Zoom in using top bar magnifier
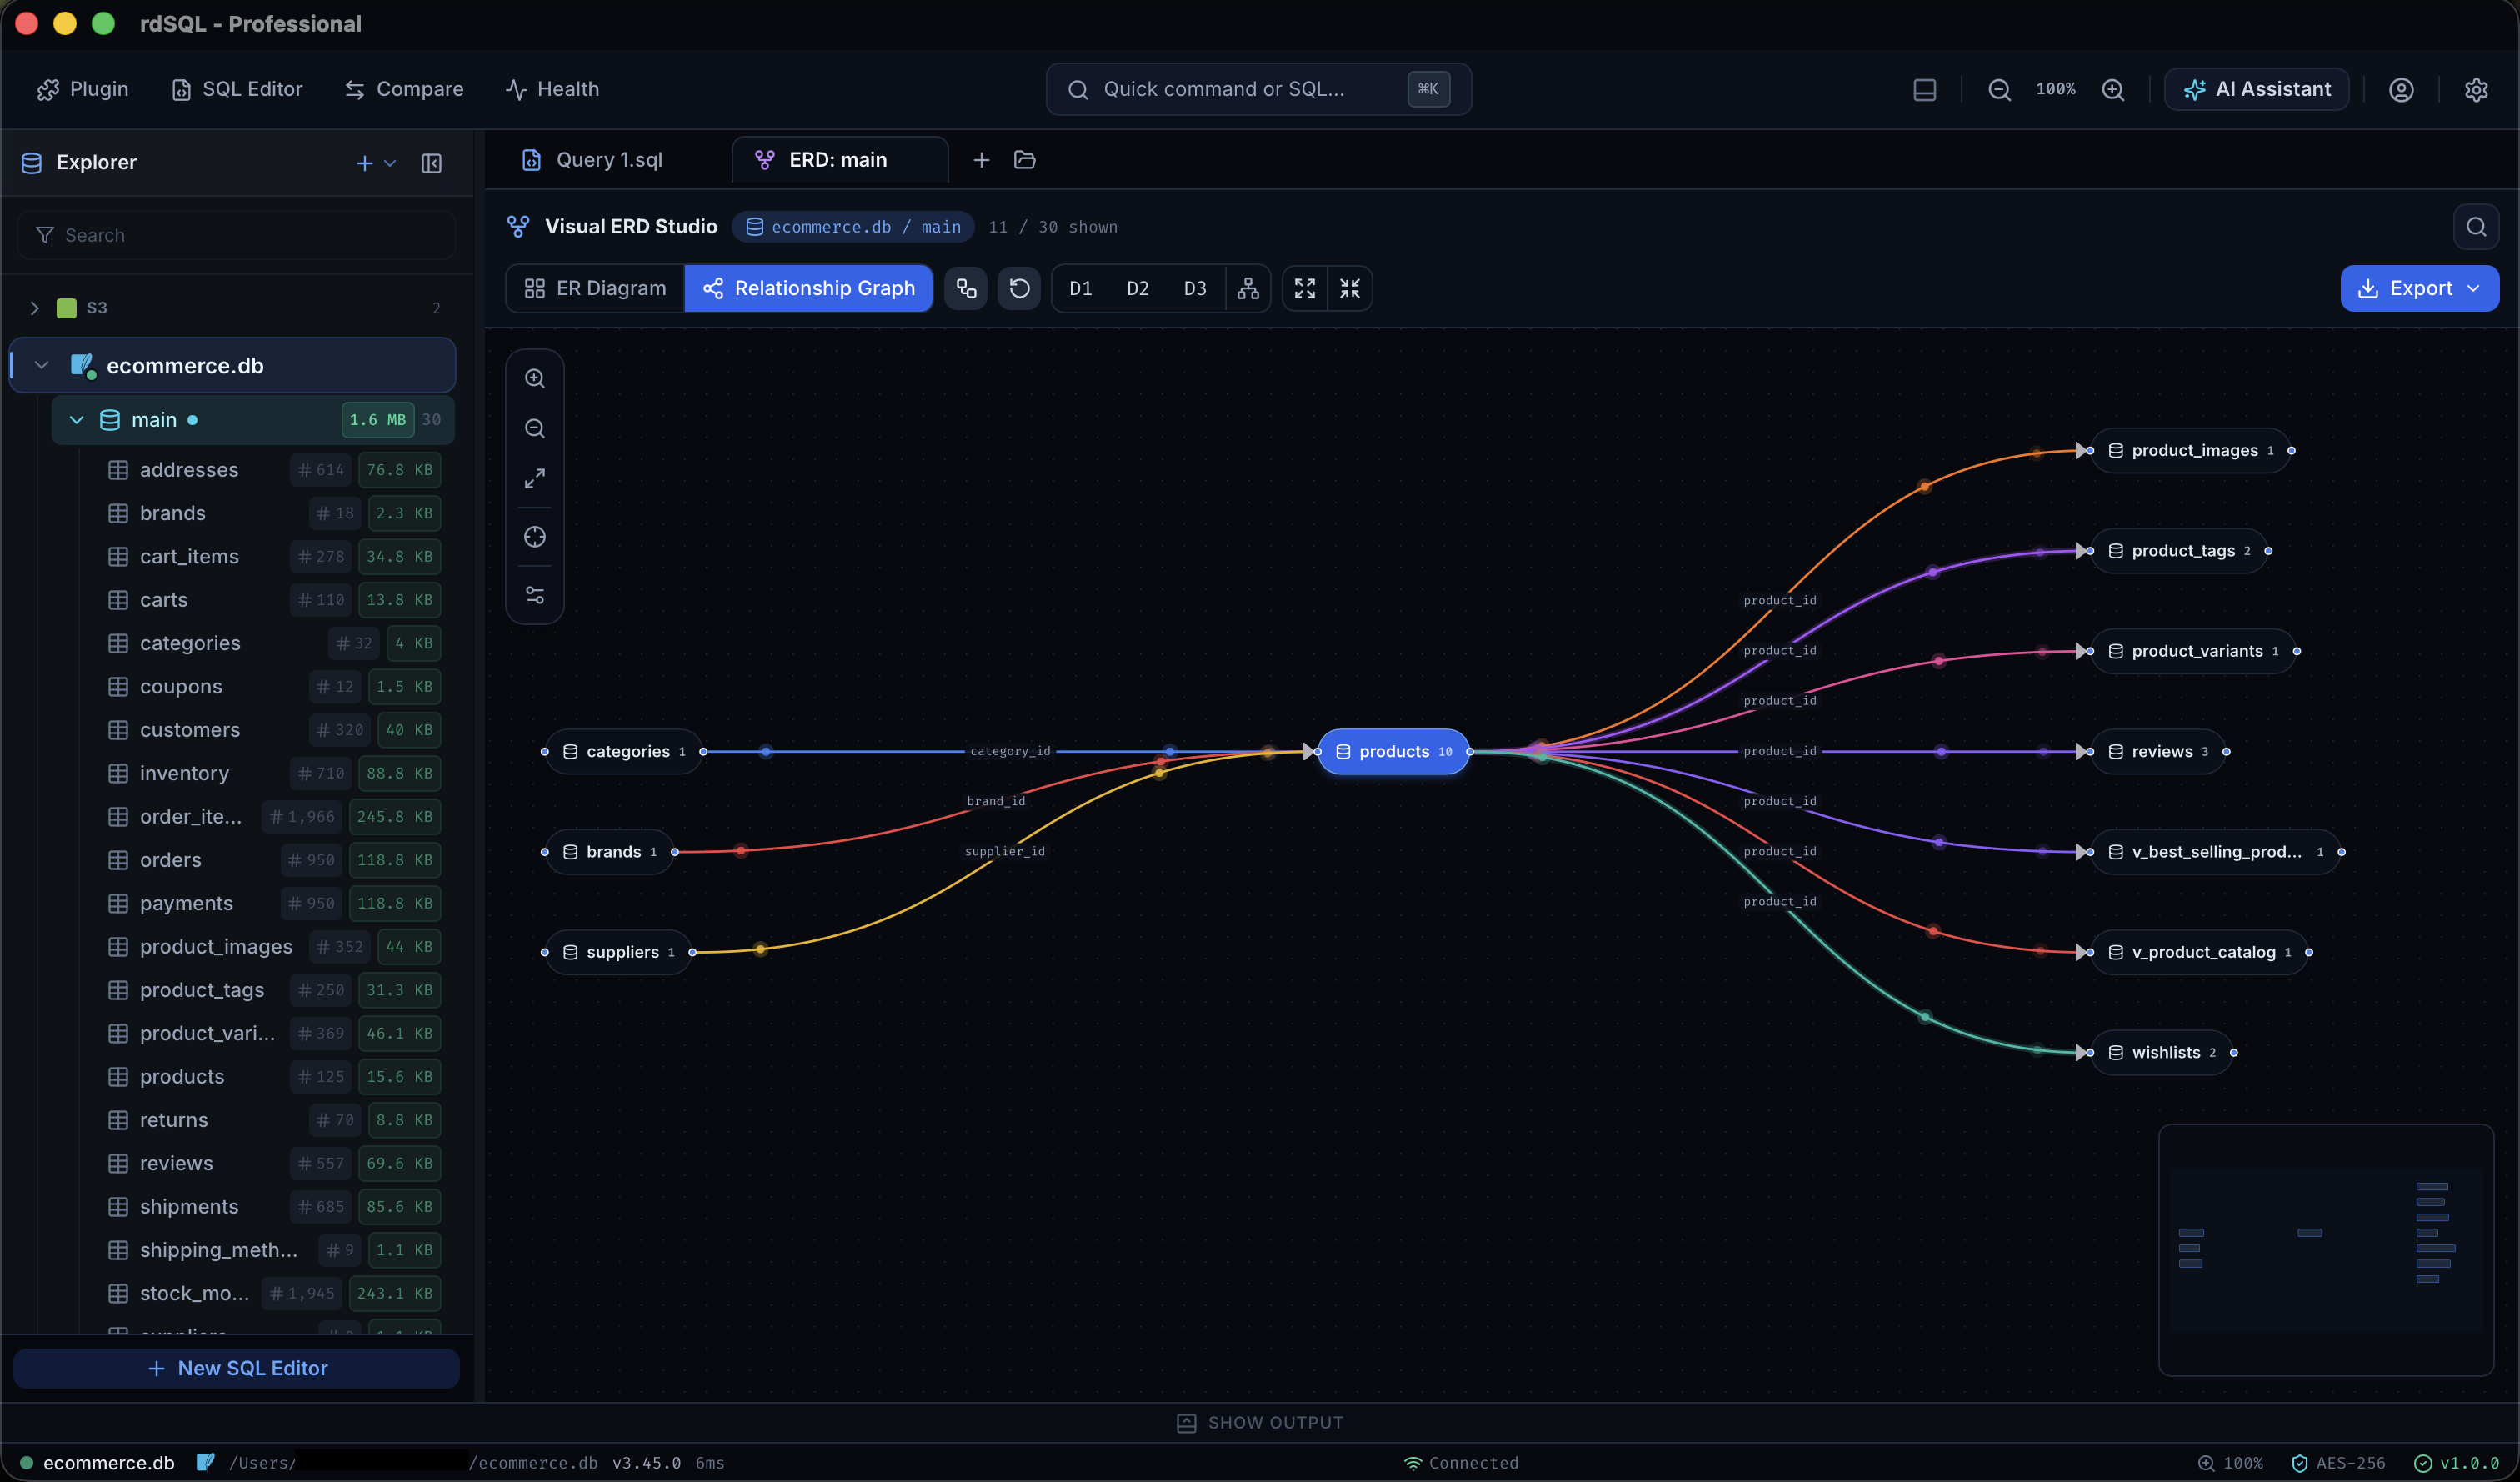Image resolution: width=2520 pixels, height=1482 pixels. point(2113,90)
